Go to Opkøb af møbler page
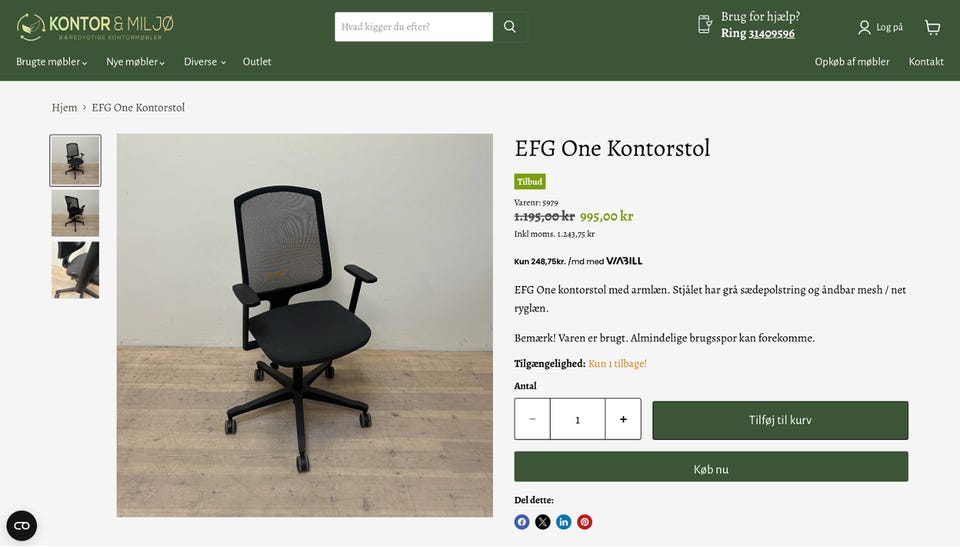This screenshot has width=960, height=547. point(852,62)
